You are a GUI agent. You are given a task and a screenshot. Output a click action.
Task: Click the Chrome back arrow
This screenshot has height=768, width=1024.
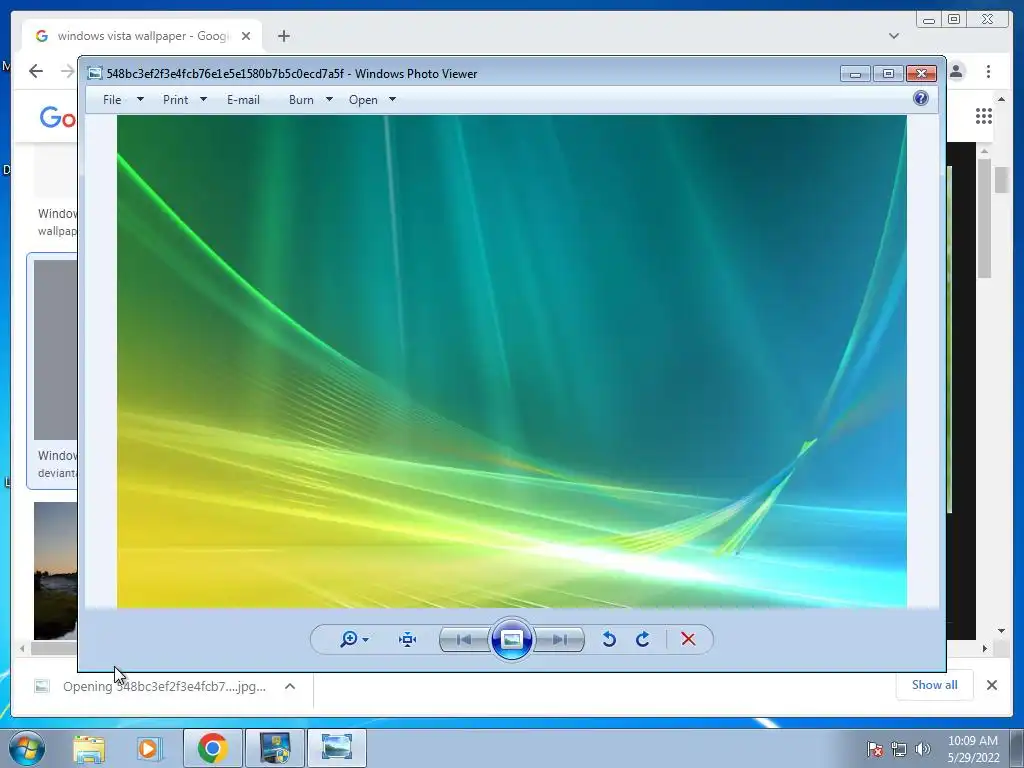(x=36, y=71)
